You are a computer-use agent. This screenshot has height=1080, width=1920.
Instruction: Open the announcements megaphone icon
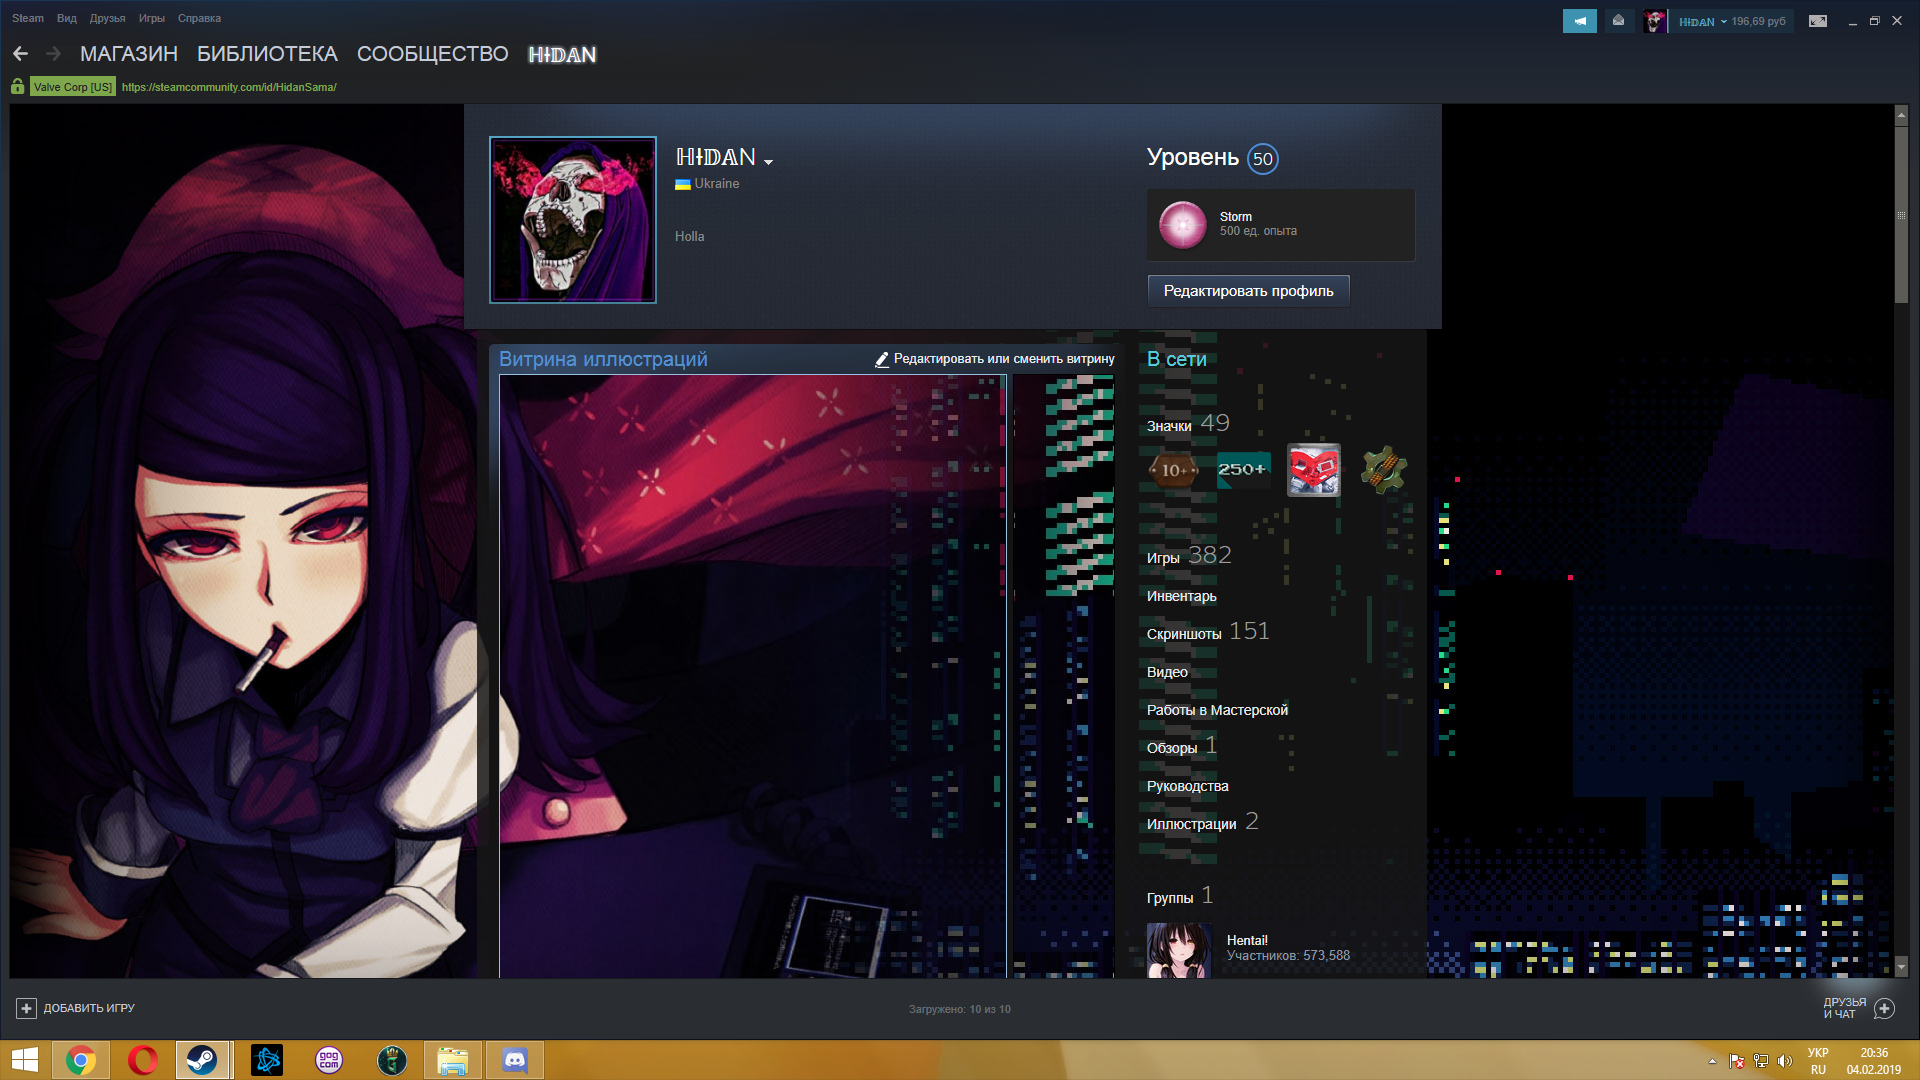(x=1580, y=21)
